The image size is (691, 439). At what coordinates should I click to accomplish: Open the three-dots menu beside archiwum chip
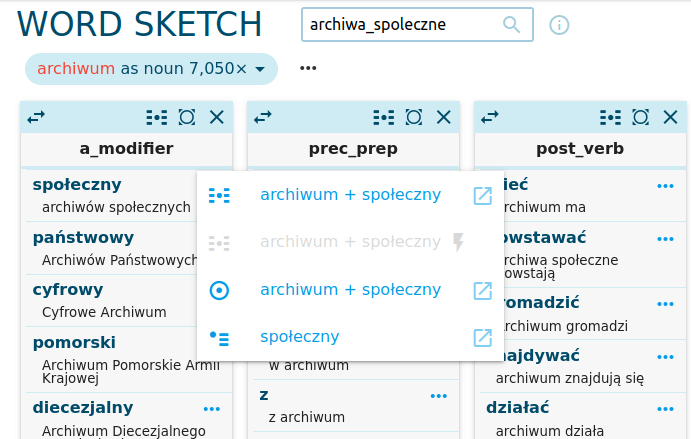308,68
